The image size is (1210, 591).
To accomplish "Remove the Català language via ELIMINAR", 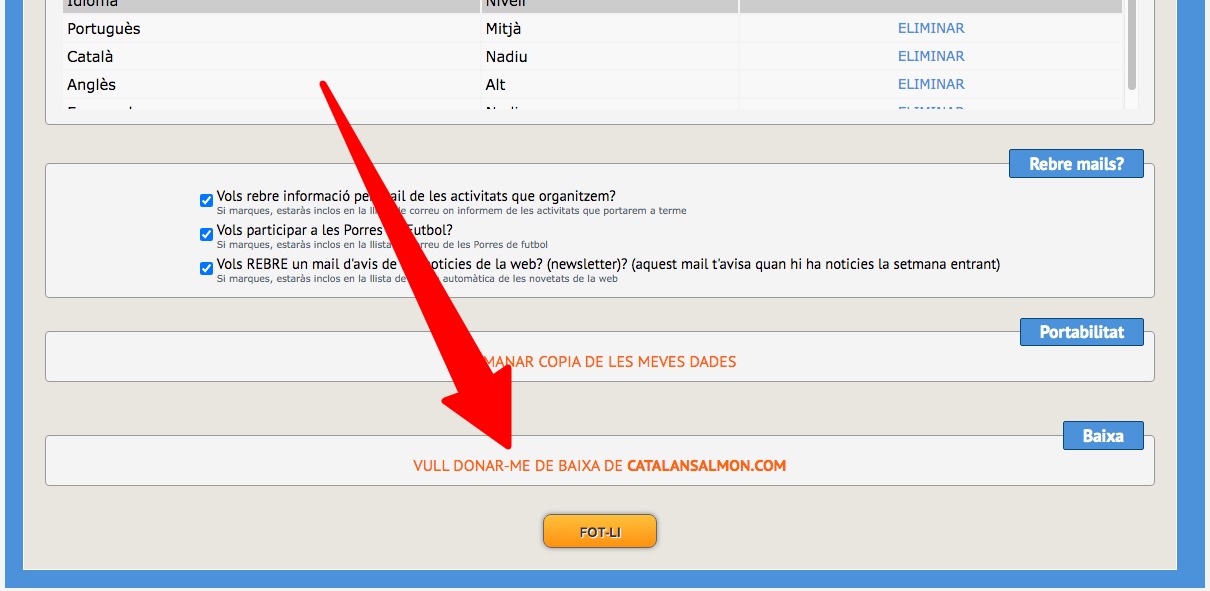I will coord(931,56).
